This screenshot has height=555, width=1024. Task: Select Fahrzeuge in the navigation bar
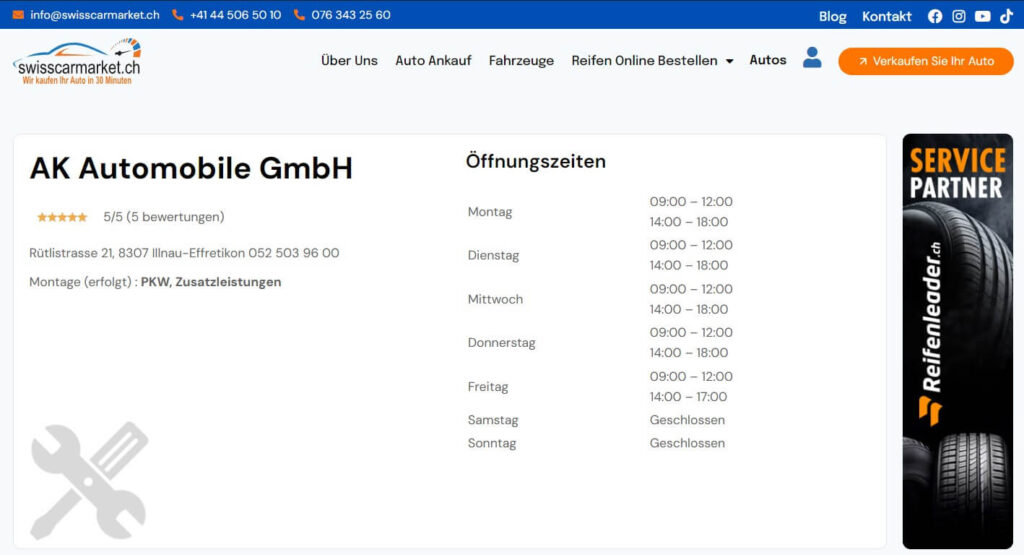[x=521, y=60]
